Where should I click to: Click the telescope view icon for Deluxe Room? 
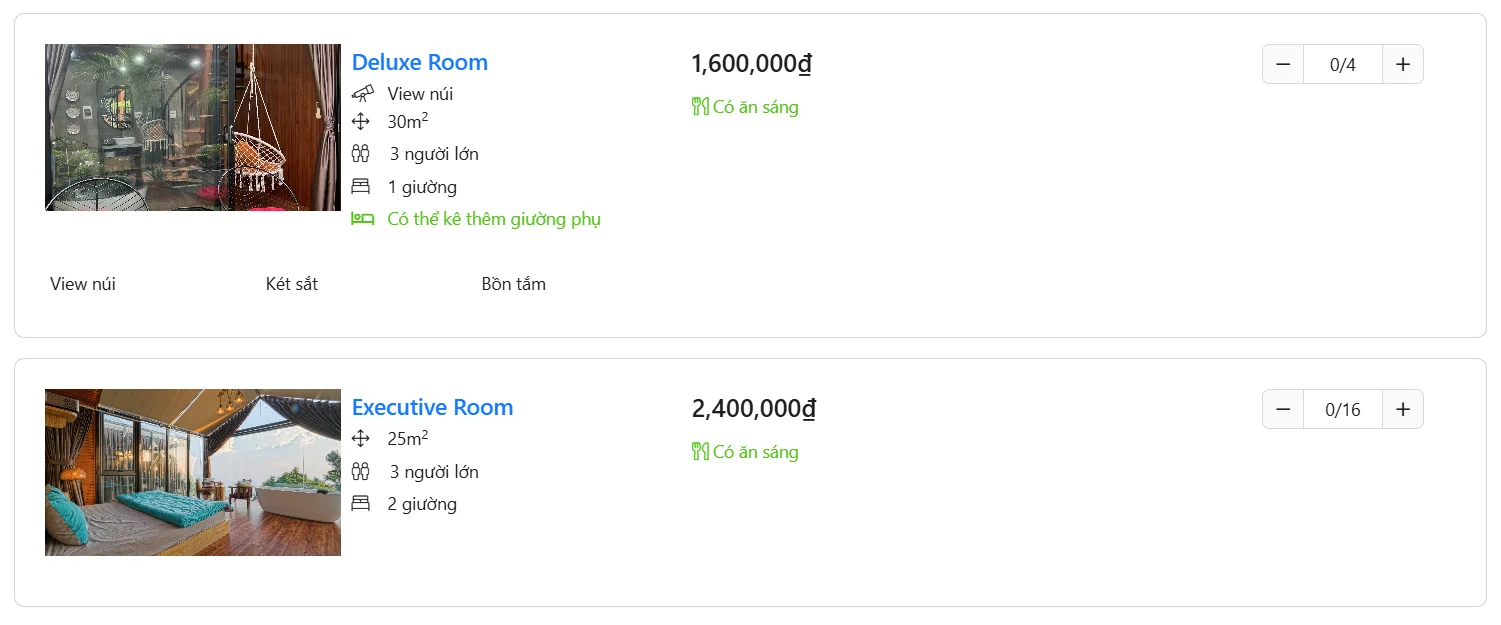click(x=362, y=93)
